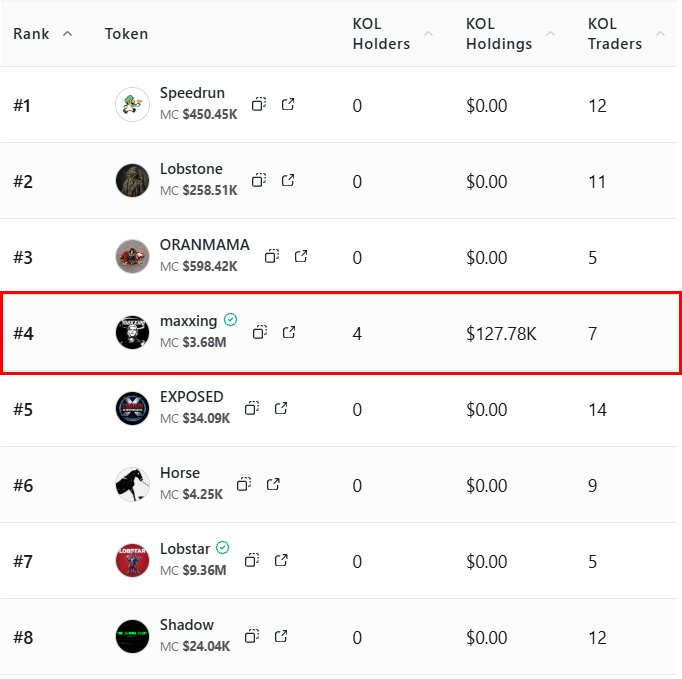Click the EXPOSED token avatar

pos(132,408)
